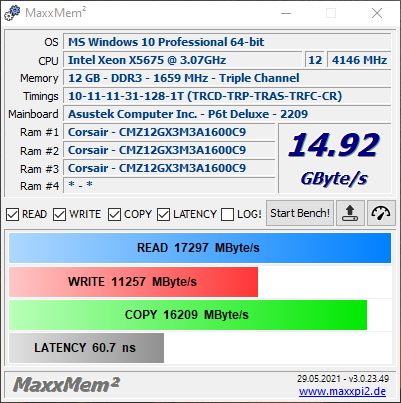Screen dimensions: 401x403
Task: Enable the LOG! checkbox
Action: point(228,214)
